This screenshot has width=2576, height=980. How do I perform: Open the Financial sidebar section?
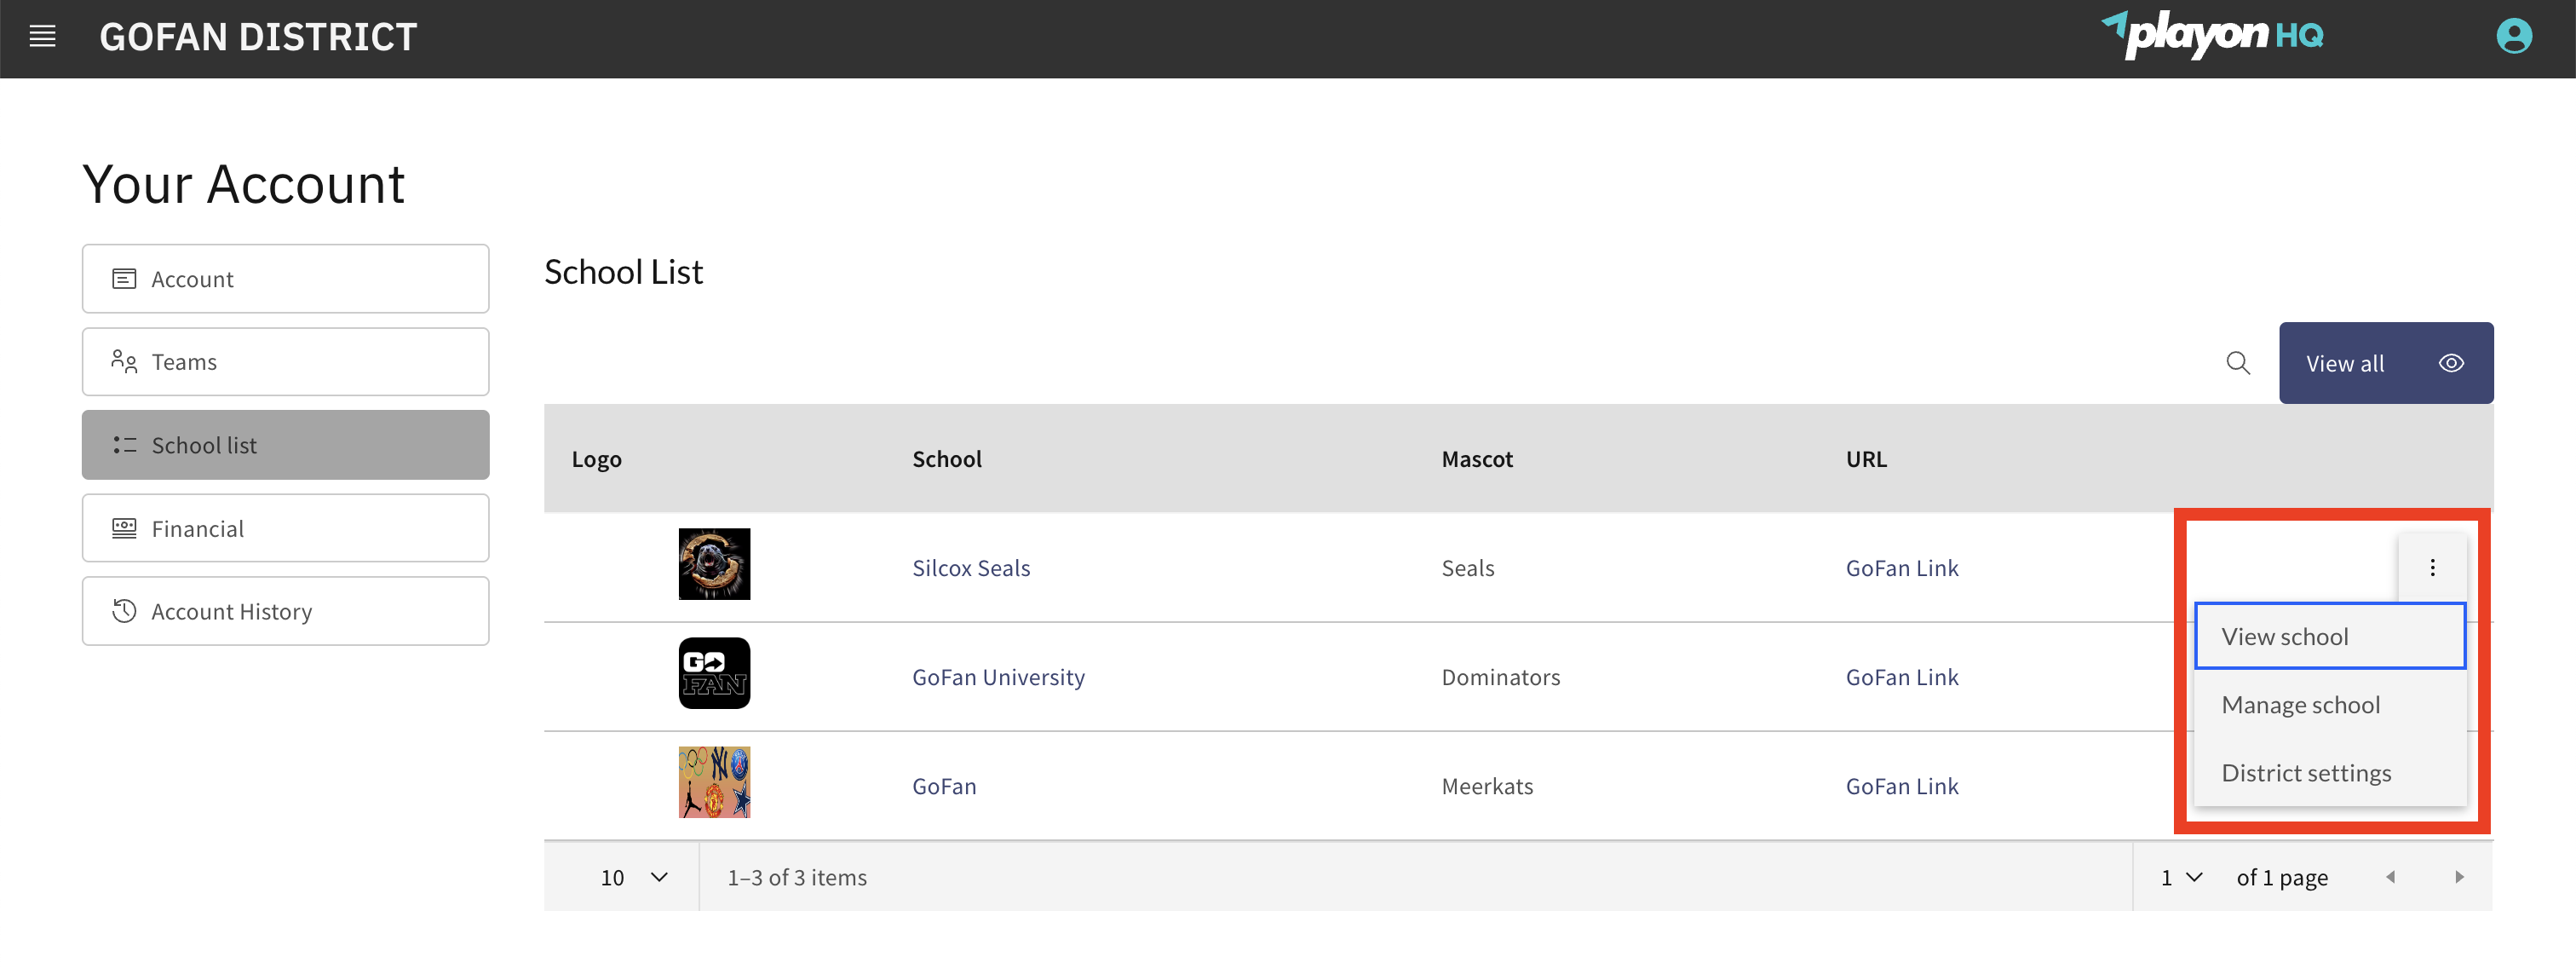pyautogui.click(x=285, y=528)
